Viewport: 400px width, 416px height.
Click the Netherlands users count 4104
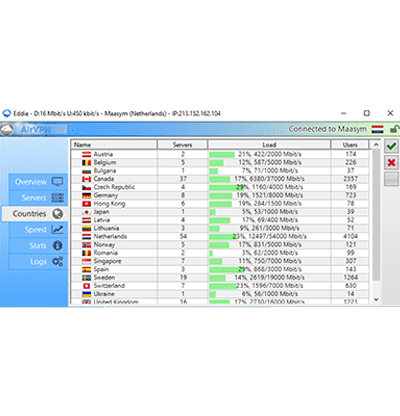(x=350, y=236)
